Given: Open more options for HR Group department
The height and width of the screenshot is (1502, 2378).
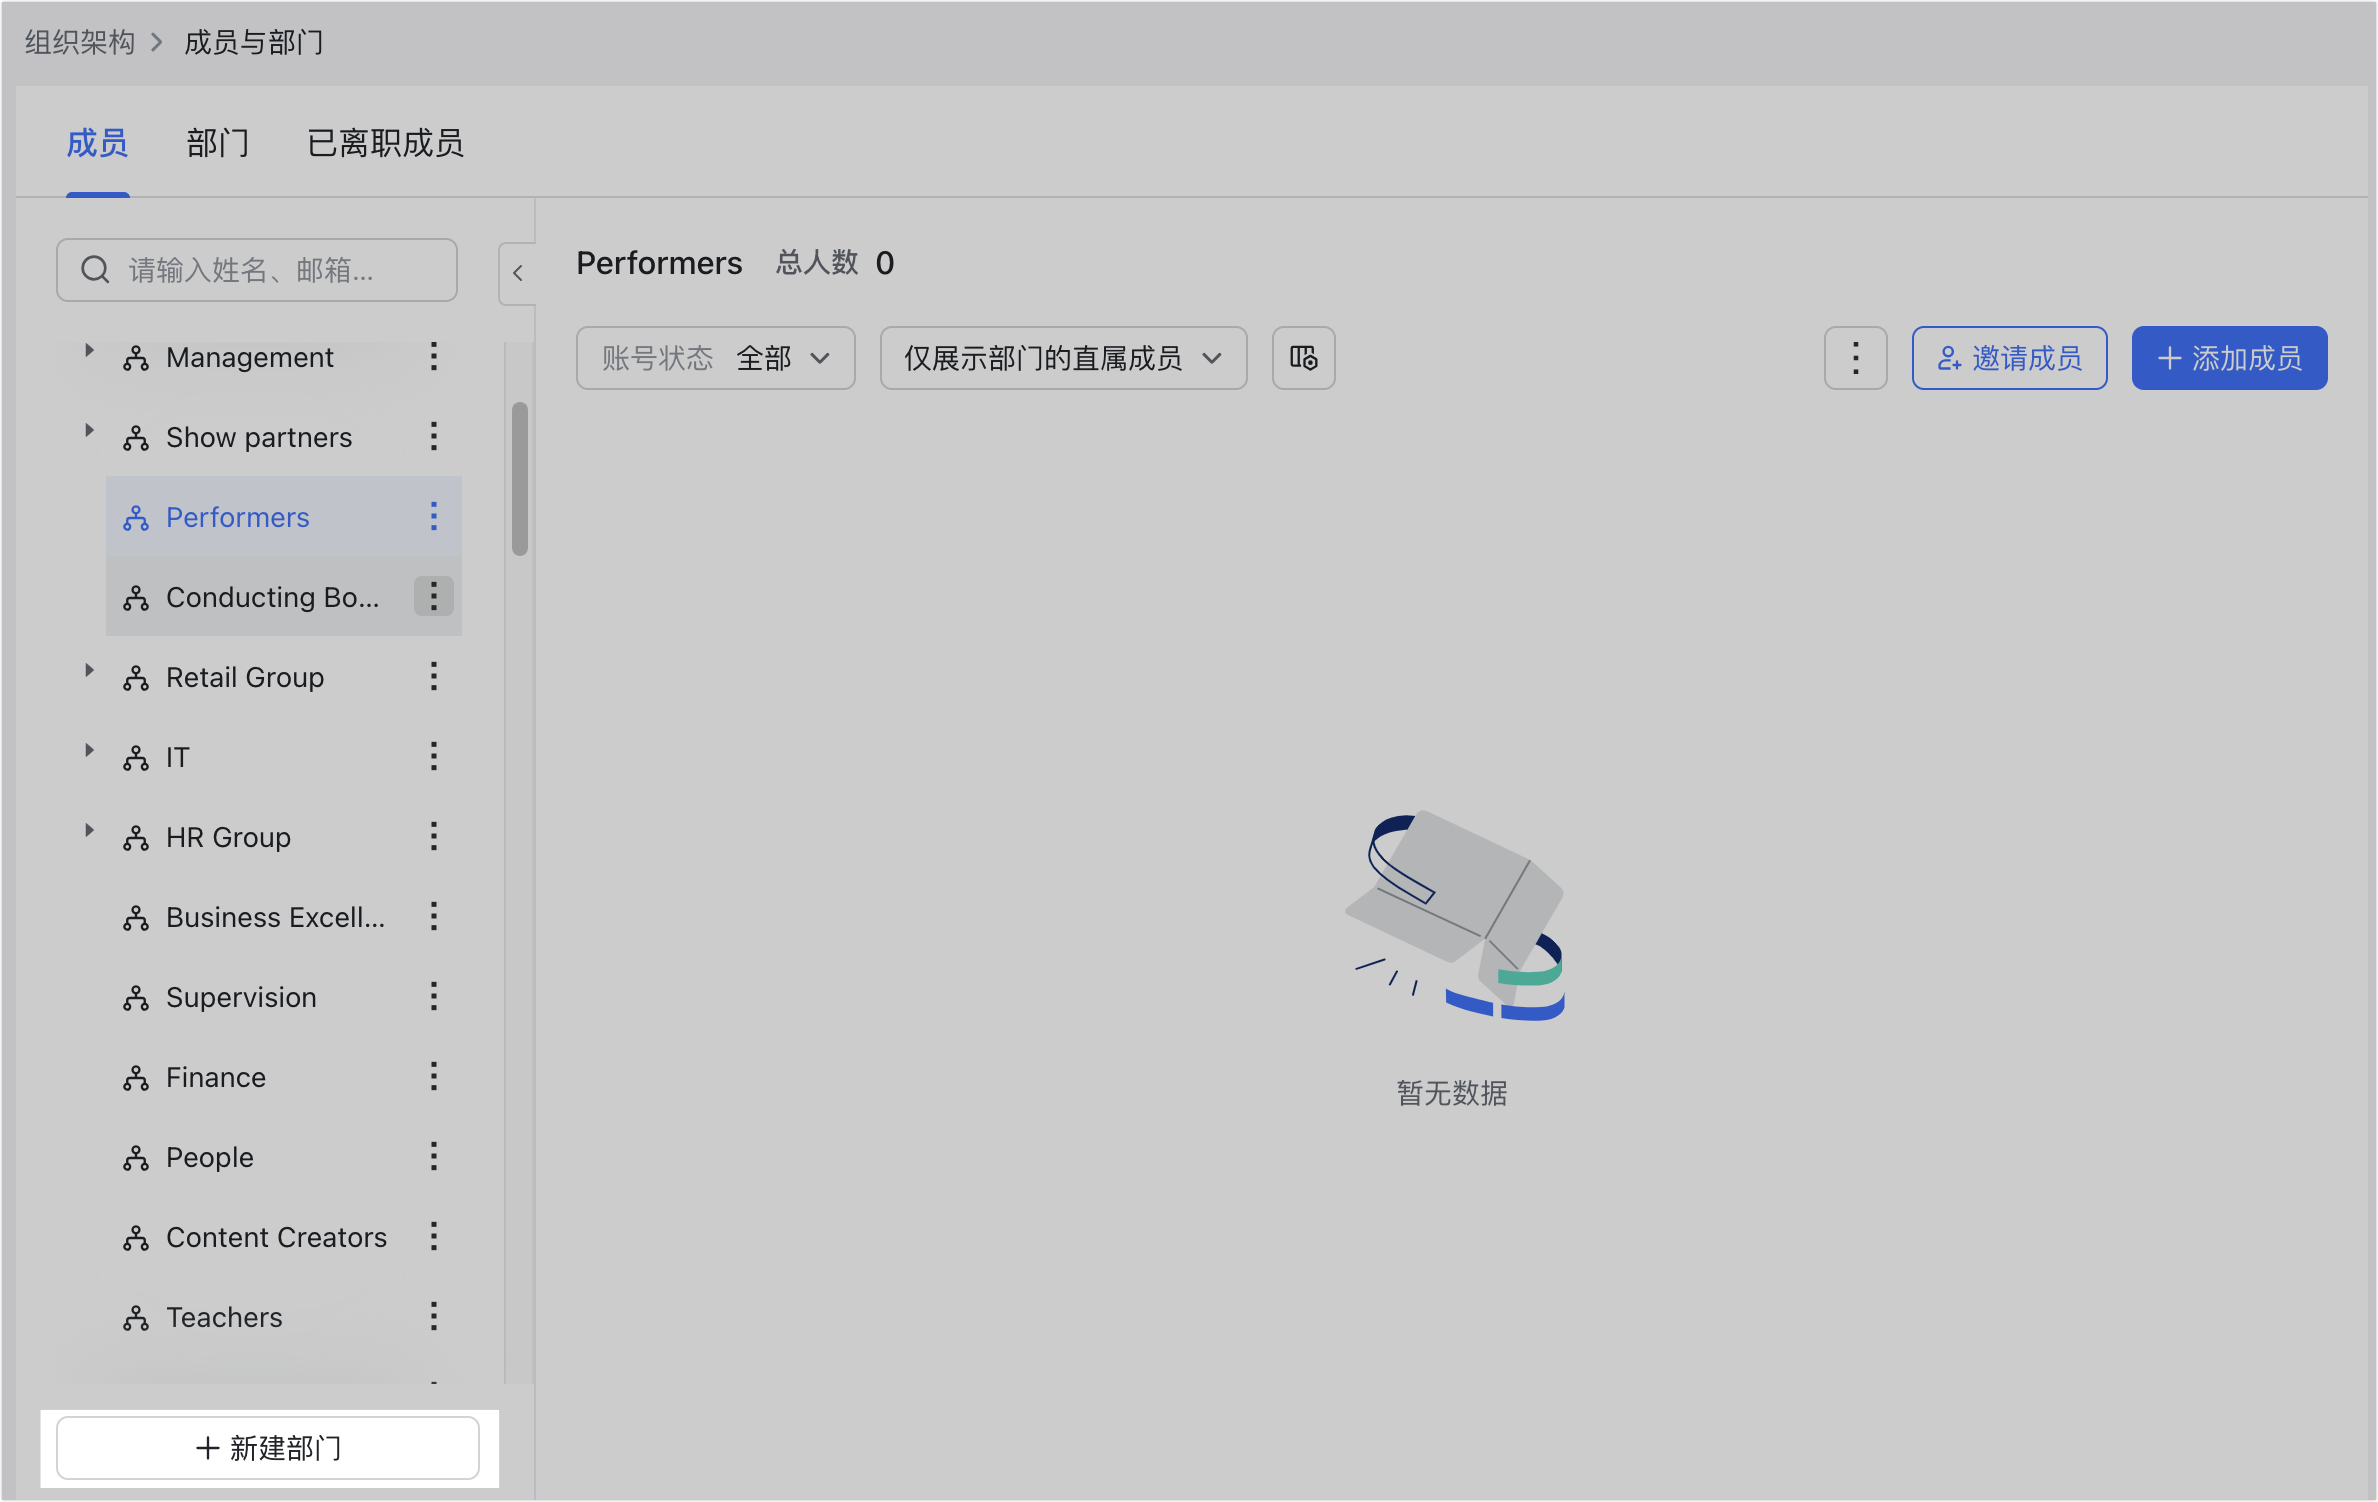Looking at the screenshot, I should point(434,837).
